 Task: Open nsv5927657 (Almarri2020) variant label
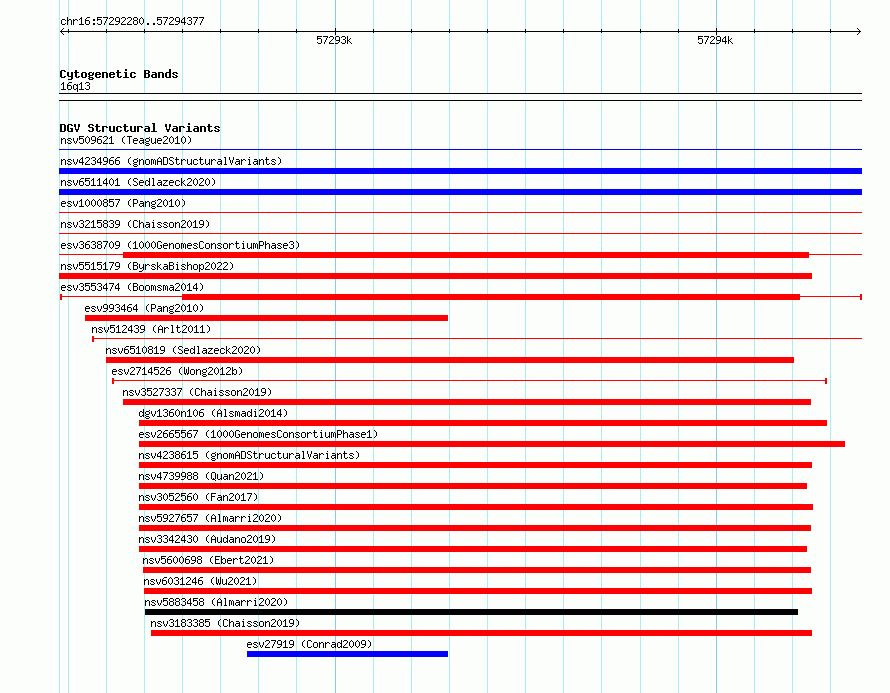(x=210, y=518)
